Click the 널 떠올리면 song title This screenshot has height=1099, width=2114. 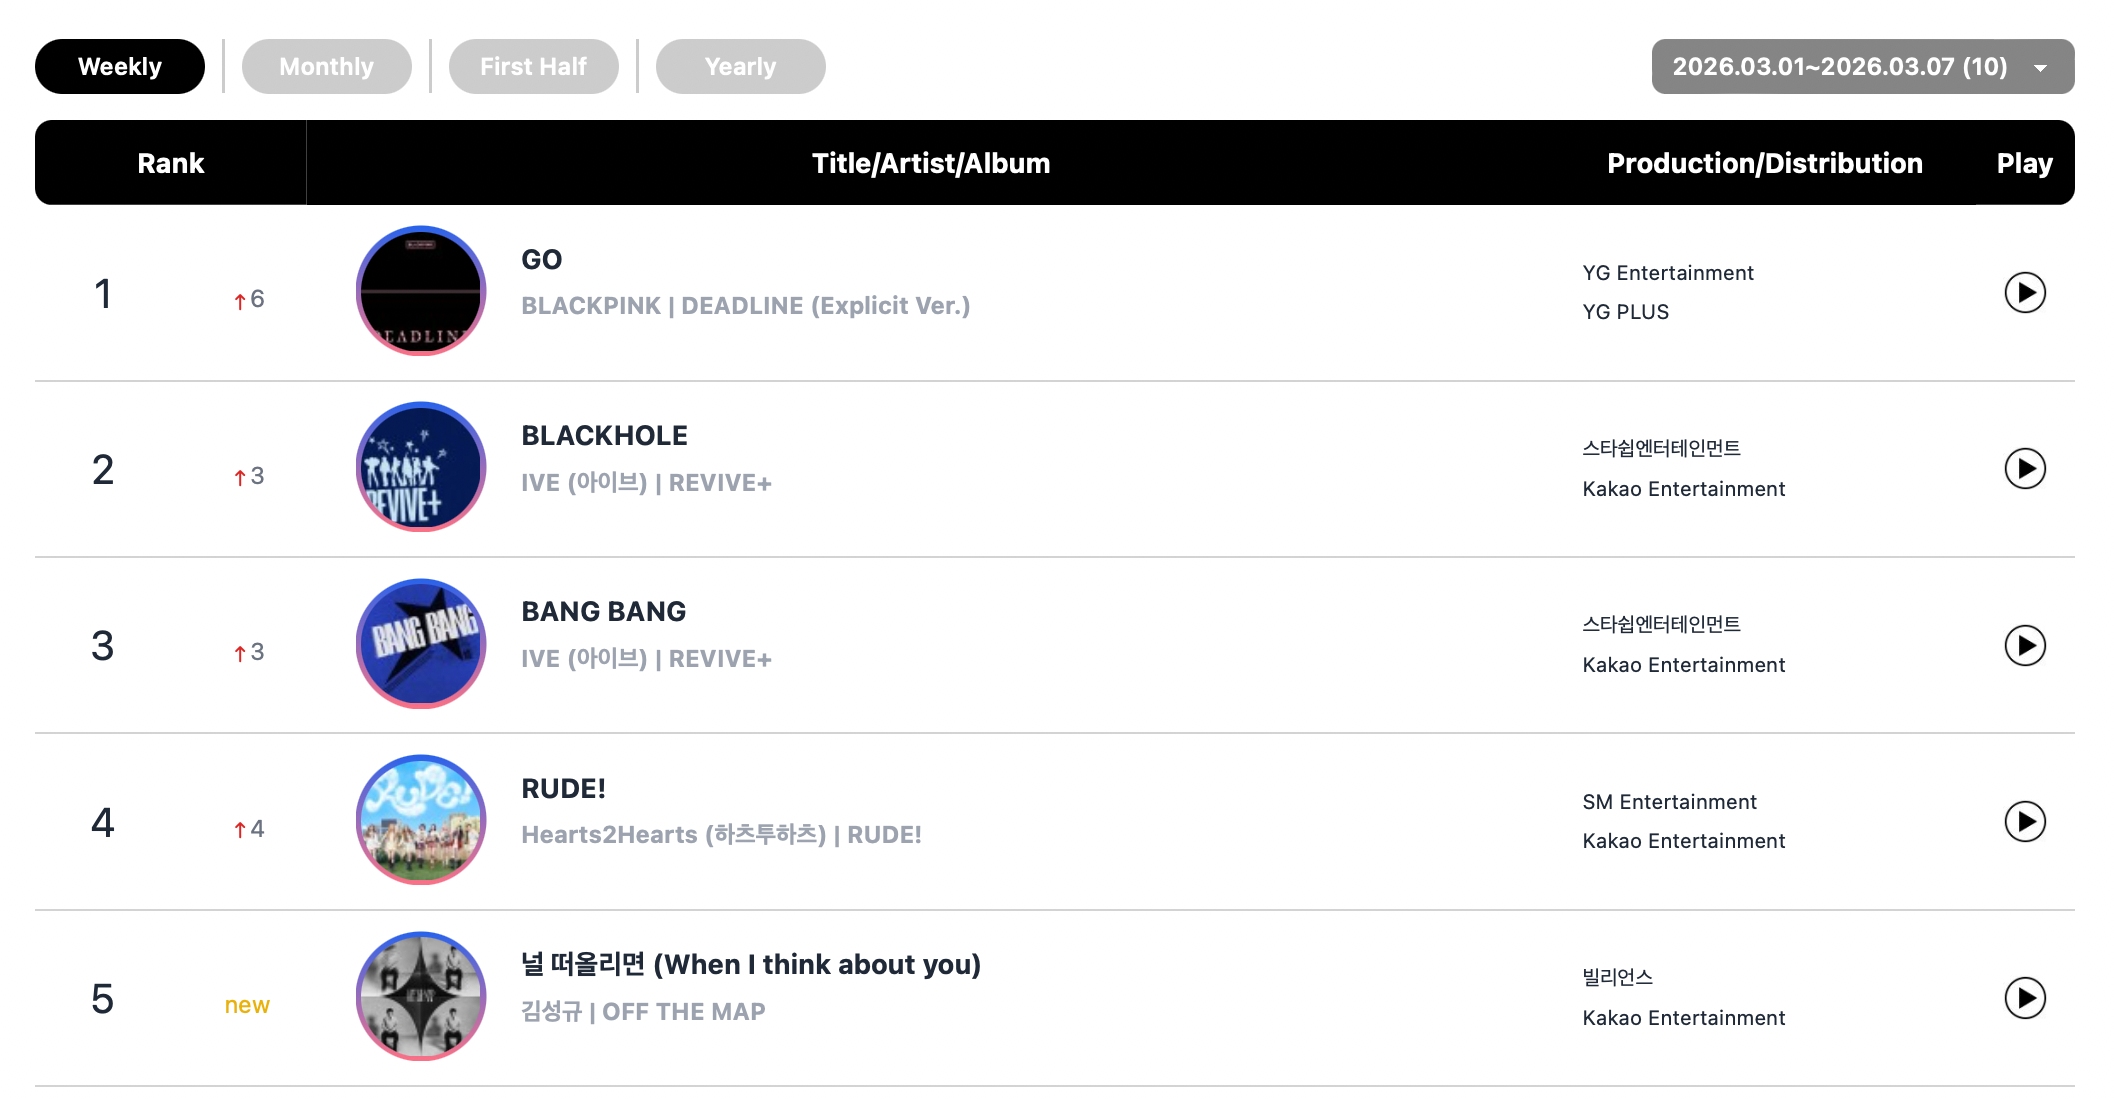(750, 965)
